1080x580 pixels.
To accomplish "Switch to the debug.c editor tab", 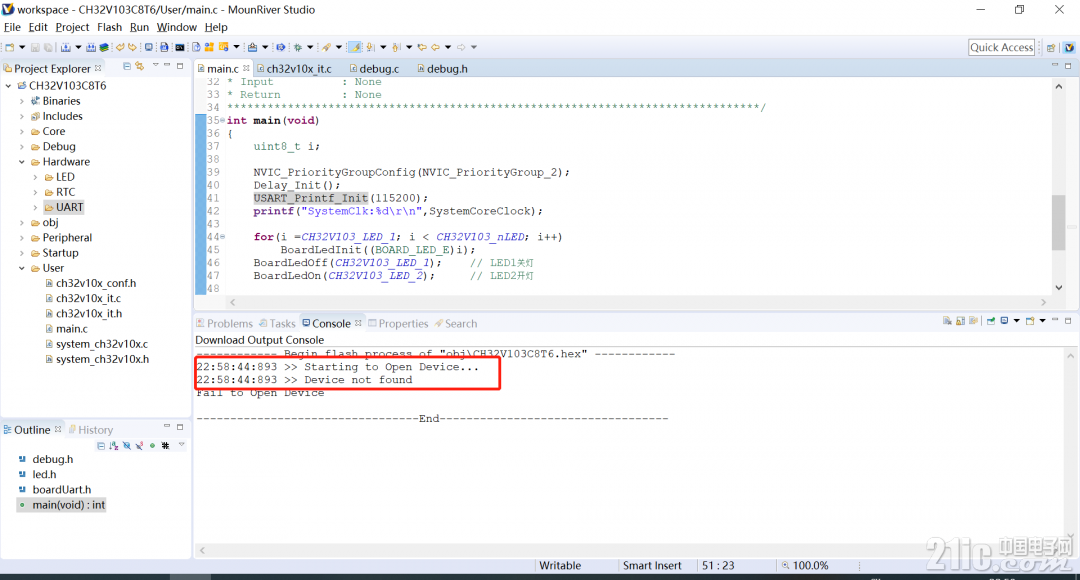I will click(374, 69).
